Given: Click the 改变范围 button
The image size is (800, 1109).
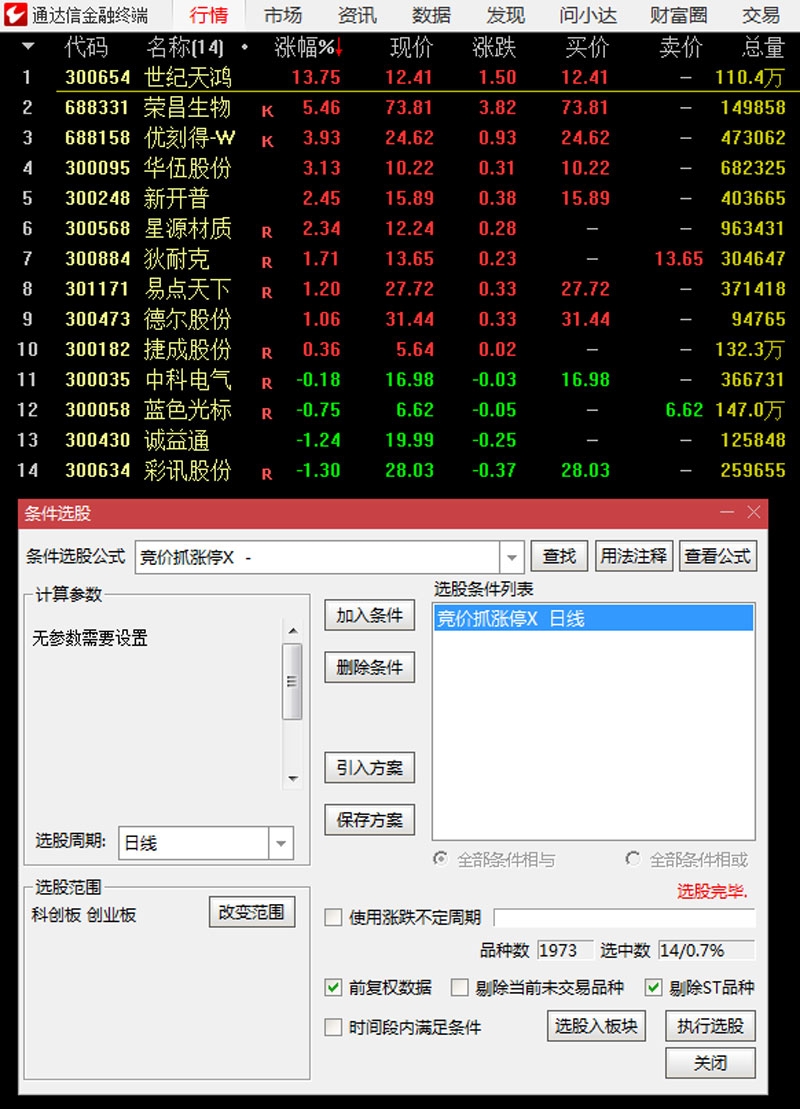Looking at the screenshot, I should [x=252, y=912].
